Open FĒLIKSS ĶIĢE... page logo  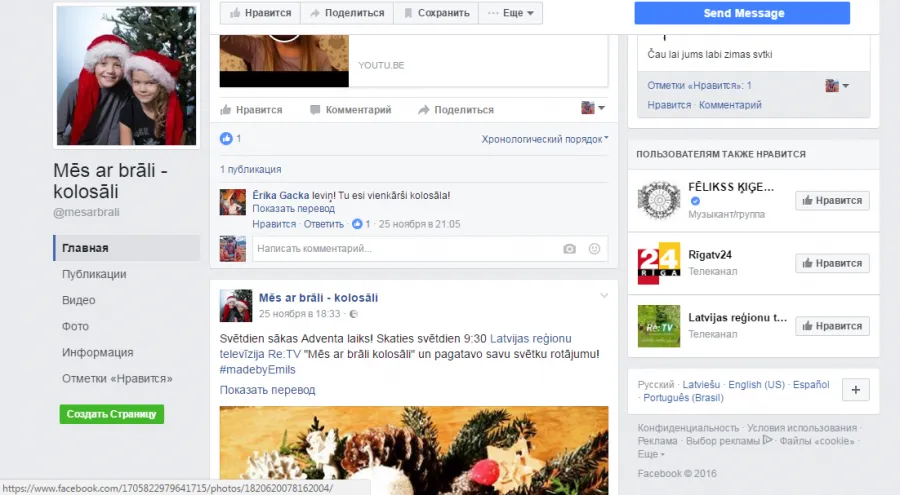point(659,200)
